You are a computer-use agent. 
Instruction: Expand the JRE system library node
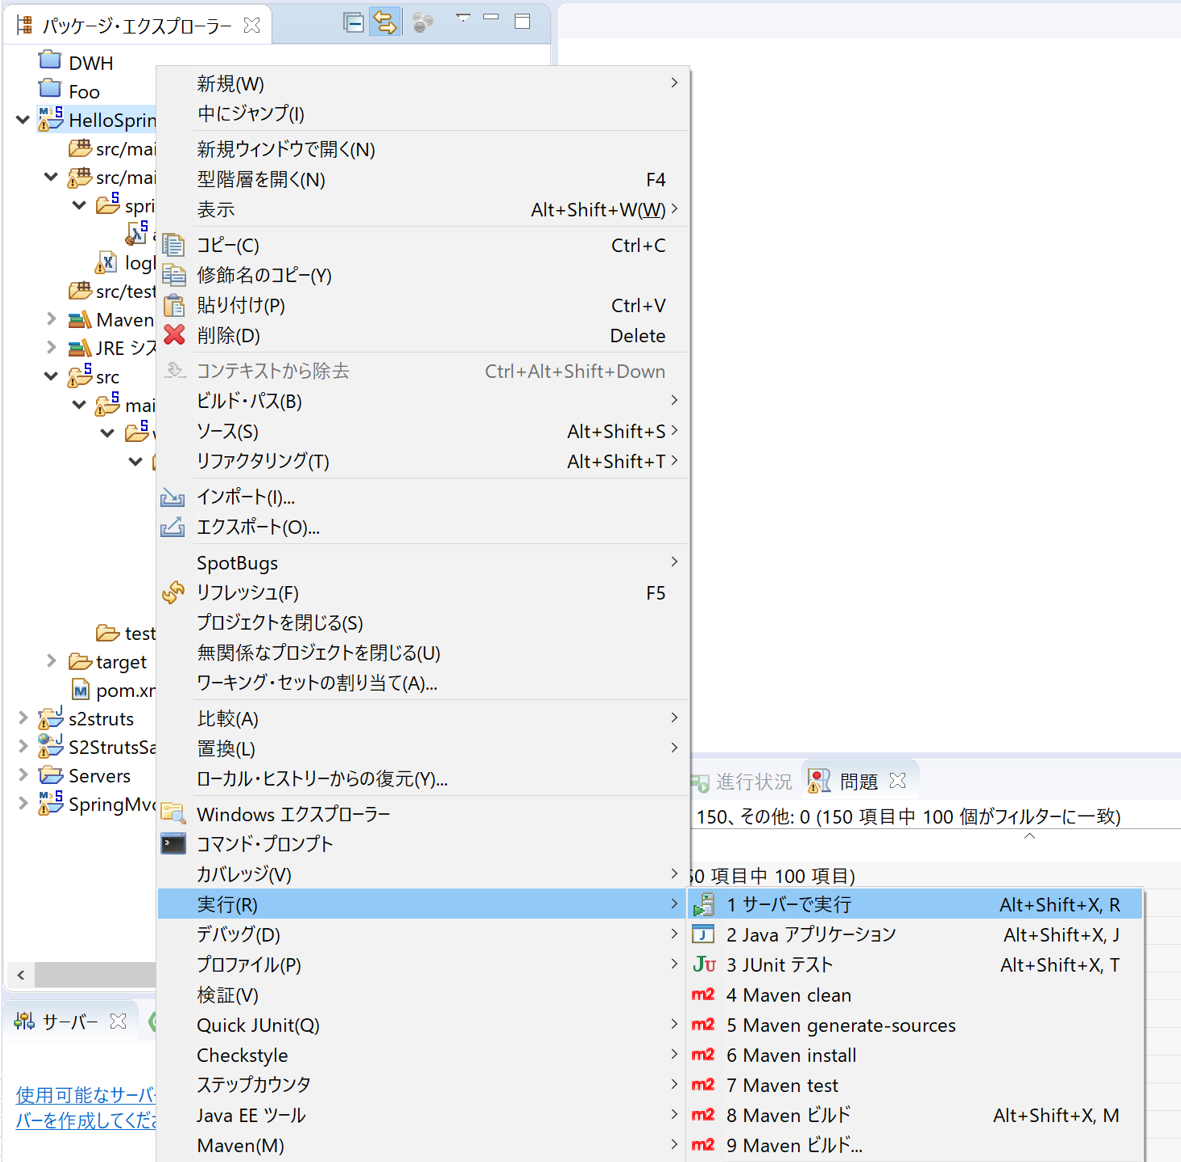[51, 347]
